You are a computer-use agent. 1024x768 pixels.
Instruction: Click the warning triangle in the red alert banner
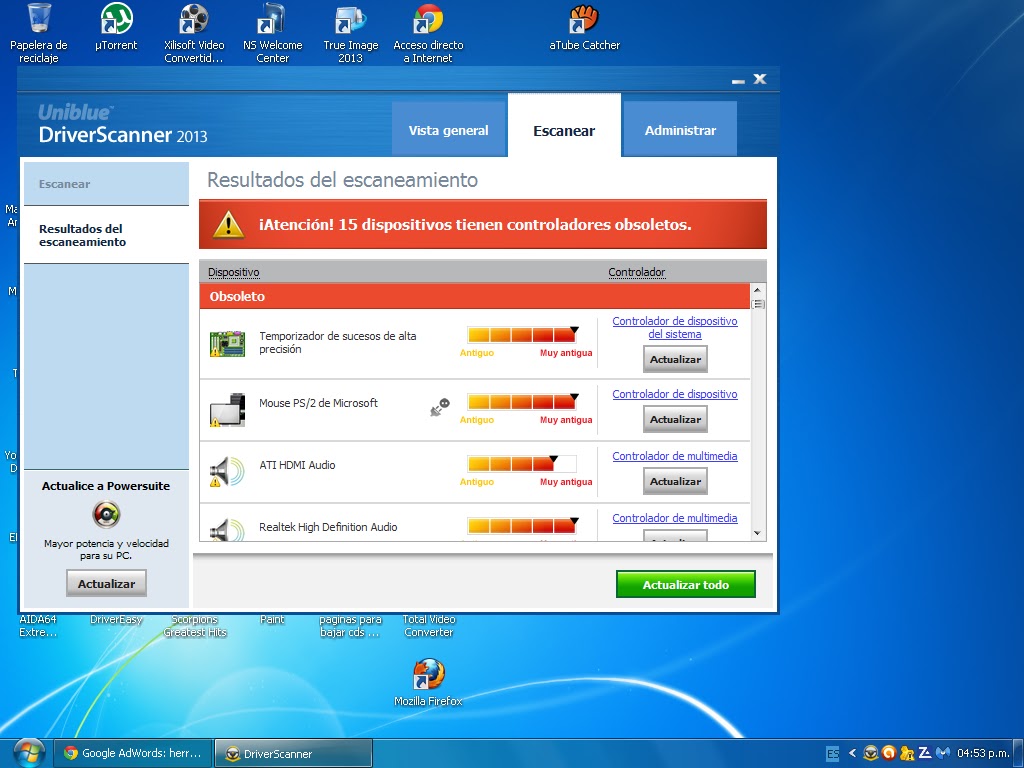[228, 225]
